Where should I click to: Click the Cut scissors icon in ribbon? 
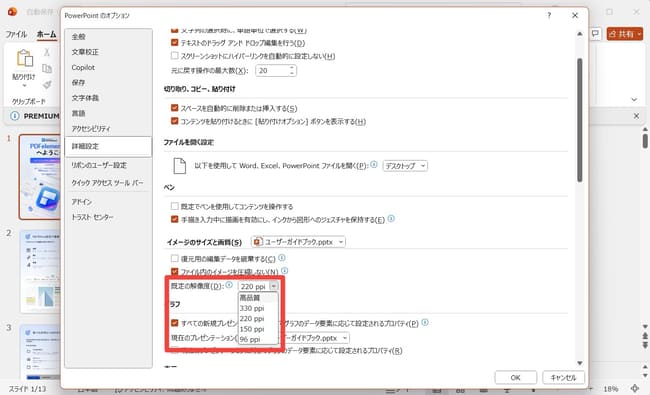point(47,52)
